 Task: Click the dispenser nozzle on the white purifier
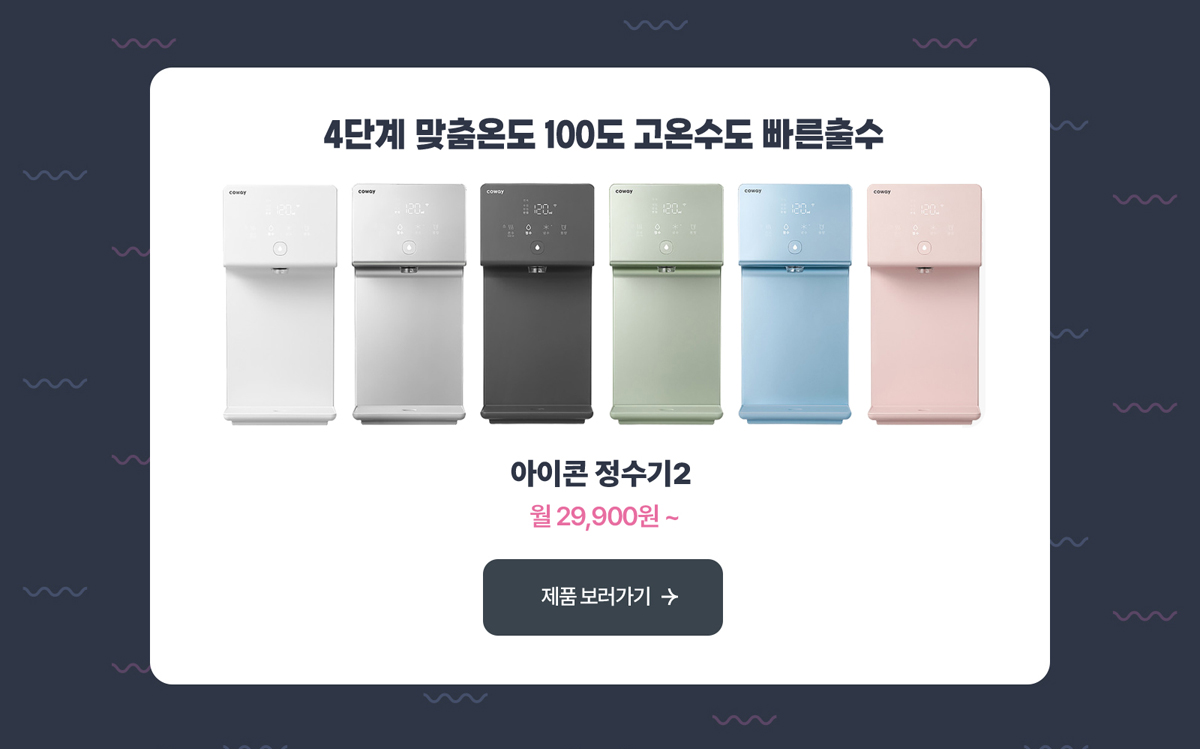click(280, 270)
